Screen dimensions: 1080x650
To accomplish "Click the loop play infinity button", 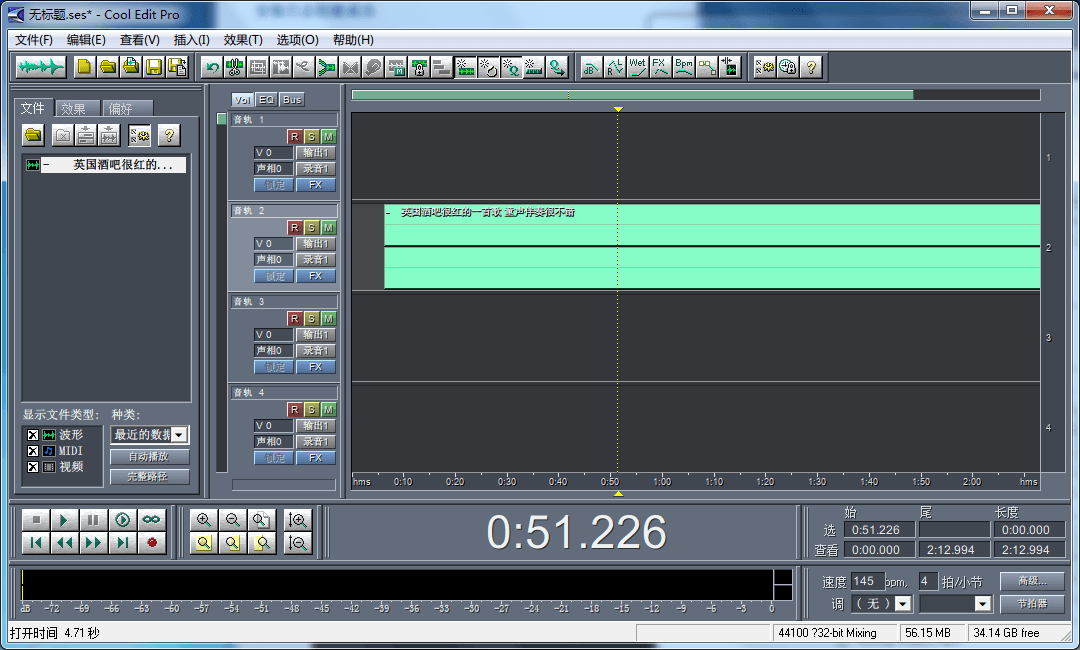I will click(x=151, y=520).
